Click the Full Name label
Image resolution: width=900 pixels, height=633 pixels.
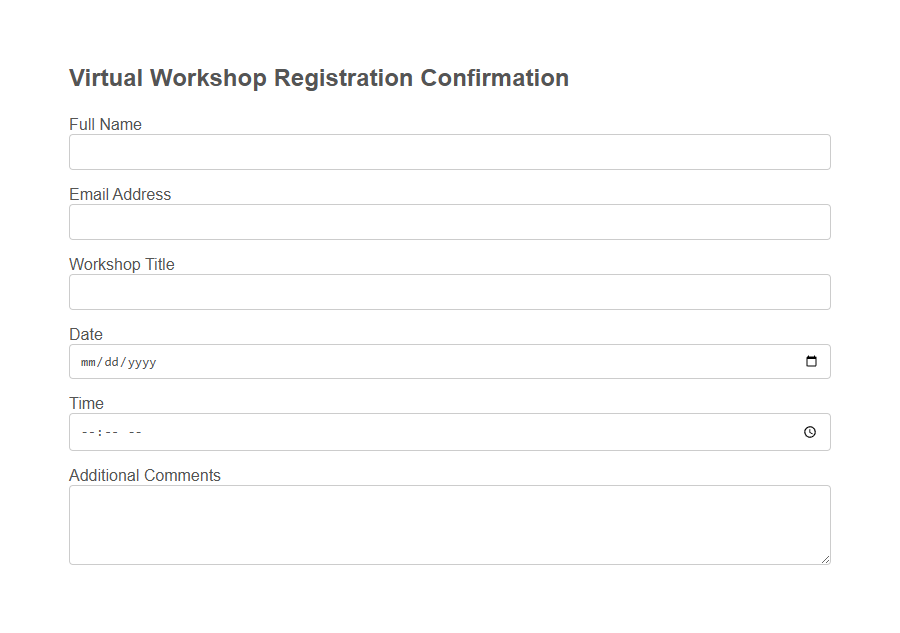coord(105,124)
